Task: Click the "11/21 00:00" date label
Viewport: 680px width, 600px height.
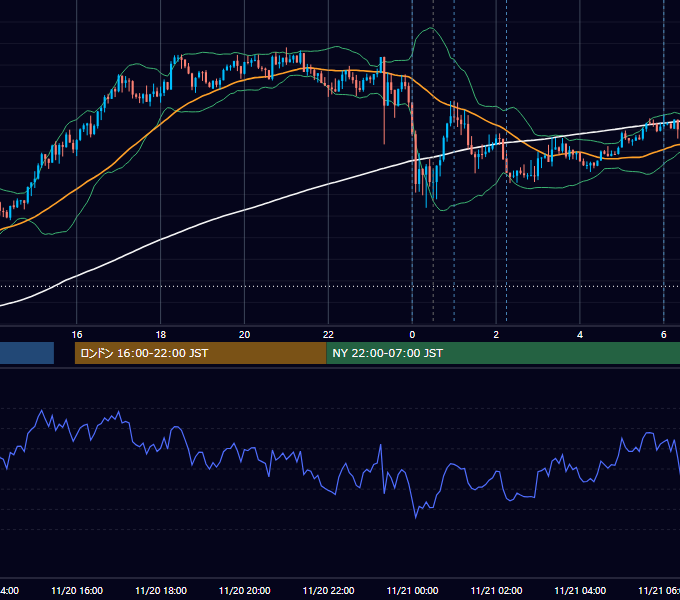Action: 412,590
